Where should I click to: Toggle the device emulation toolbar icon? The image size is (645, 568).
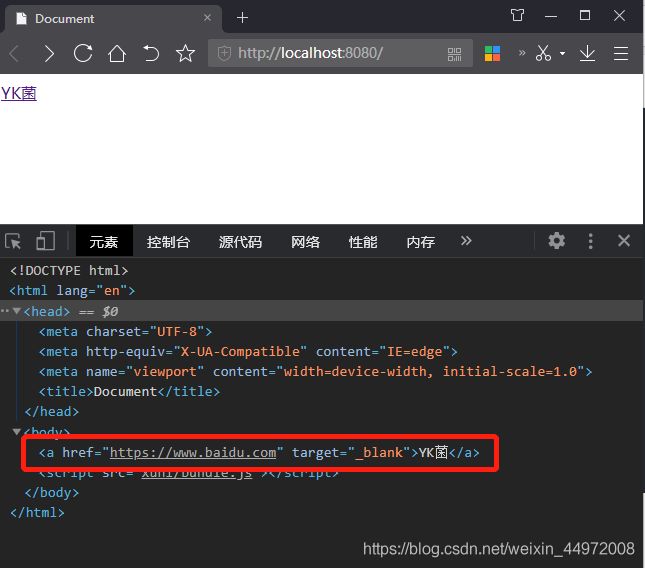[45, 241]
